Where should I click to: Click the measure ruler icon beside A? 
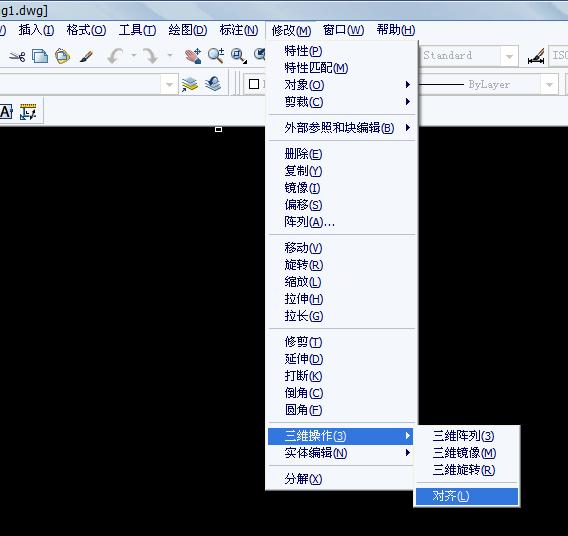click(x=28, y=112)
